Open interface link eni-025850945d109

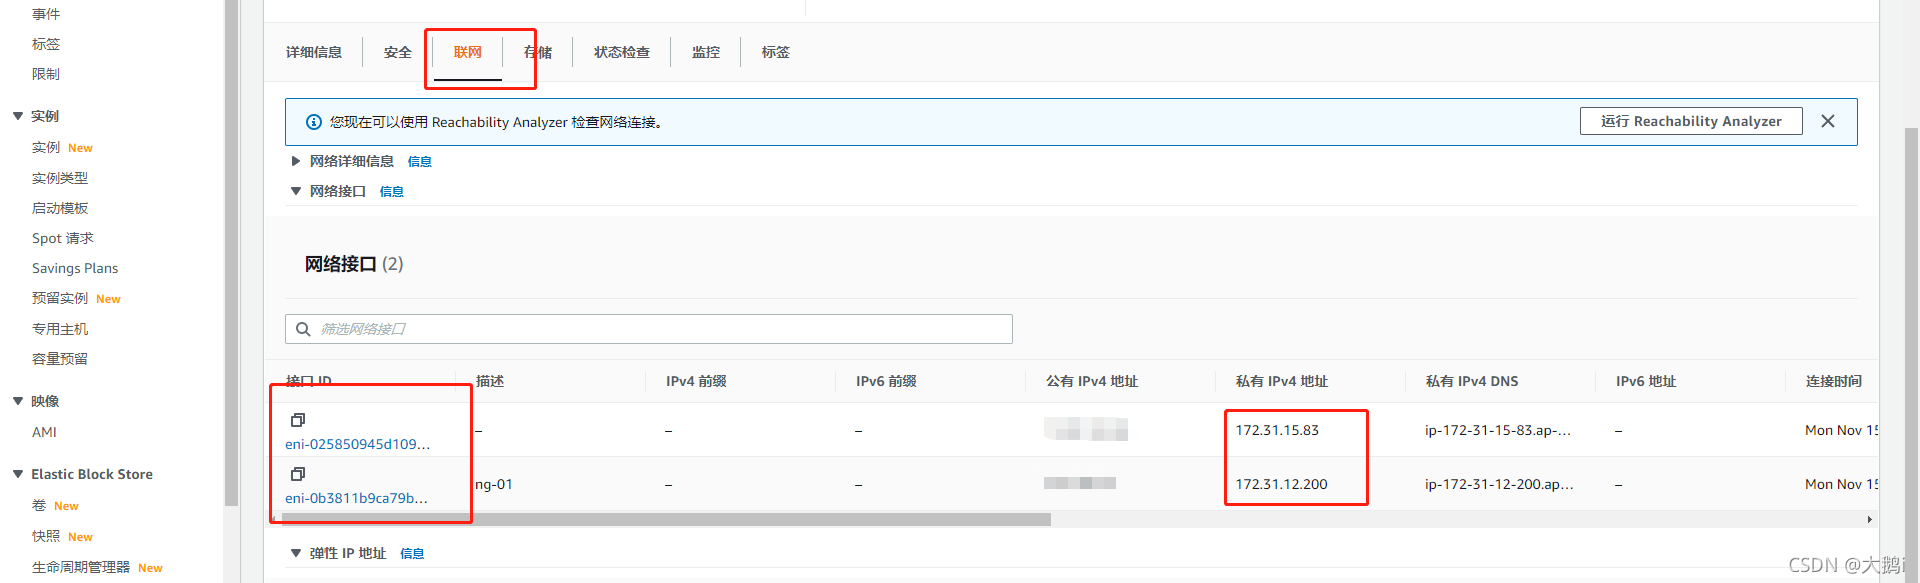pos(357,444)
